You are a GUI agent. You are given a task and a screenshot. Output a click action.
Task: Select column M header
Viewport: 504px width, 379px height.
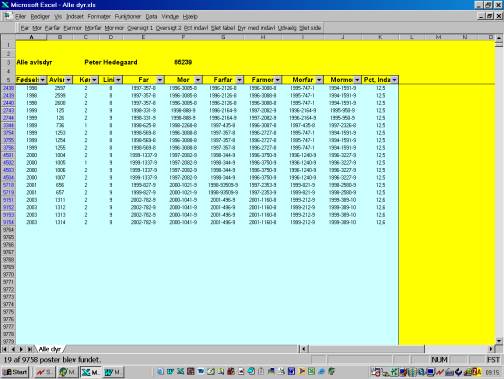tap(438, 37)
